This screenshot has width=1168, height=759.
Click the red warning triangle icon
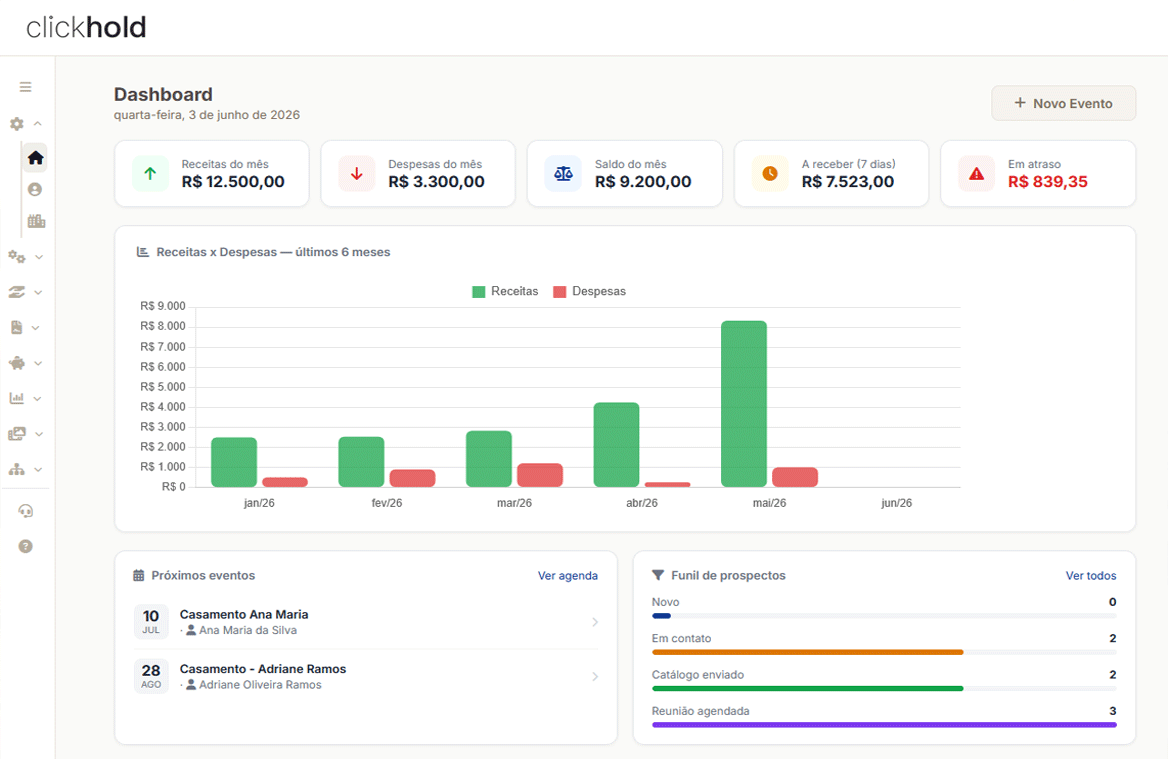(x=977, y=174)
